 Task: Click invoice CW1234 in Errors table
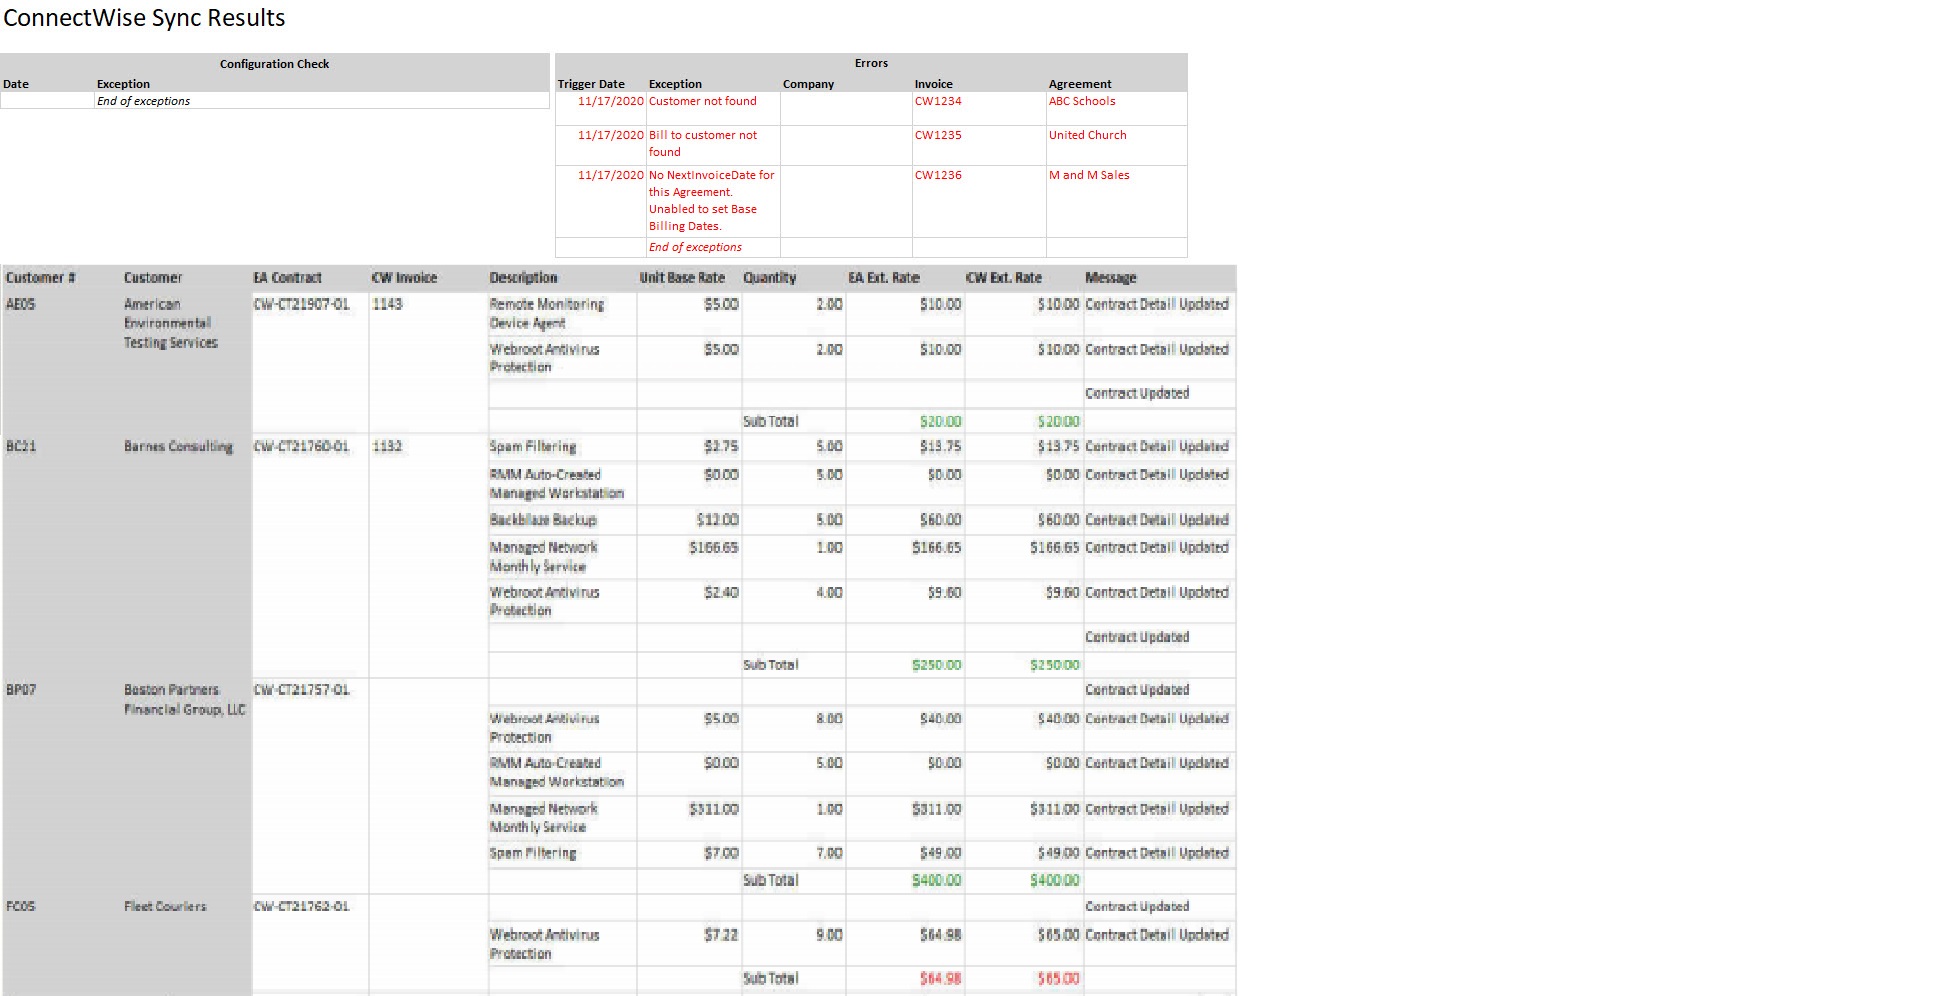pos(938,101)
